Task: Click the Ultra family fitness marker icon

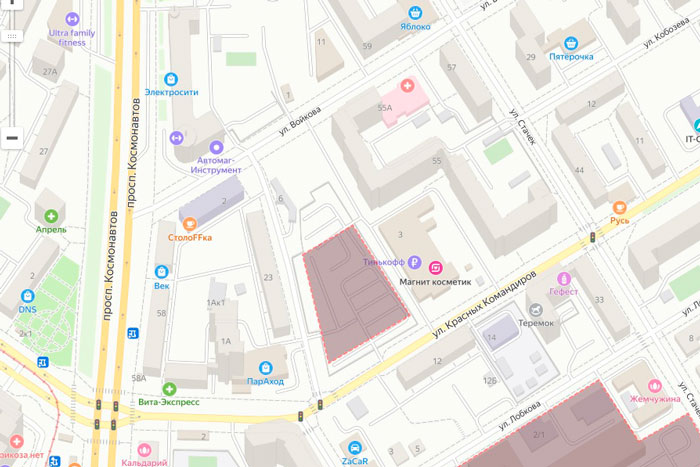Action: pos(72,19)
